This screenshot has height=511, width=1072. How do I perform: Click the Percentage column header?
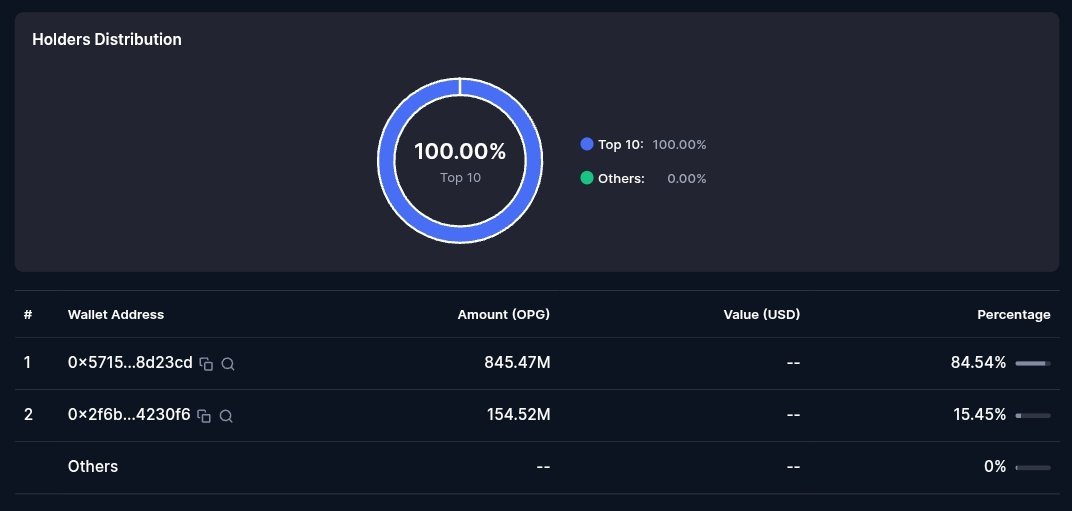(1014, 315)
